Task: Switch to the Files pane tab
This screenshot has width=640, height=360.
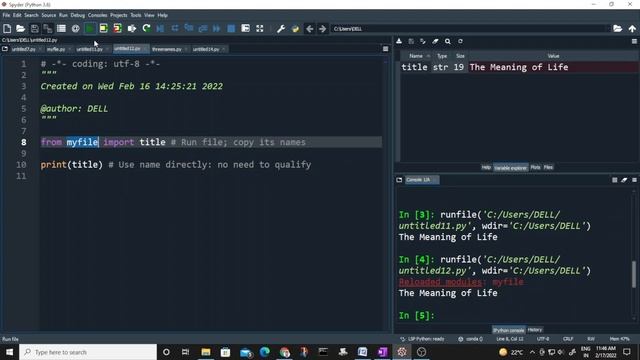Action: click(548, 167)
